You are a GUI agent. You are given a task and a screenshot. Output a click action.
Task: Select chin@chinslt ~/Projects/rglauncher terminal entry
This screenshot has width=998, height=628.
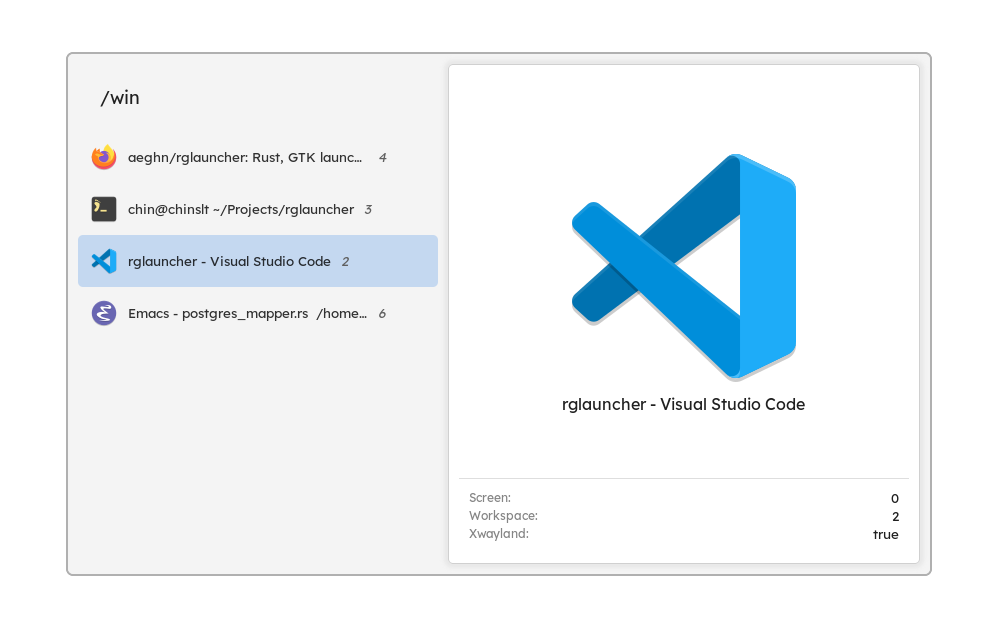(258, 209)
